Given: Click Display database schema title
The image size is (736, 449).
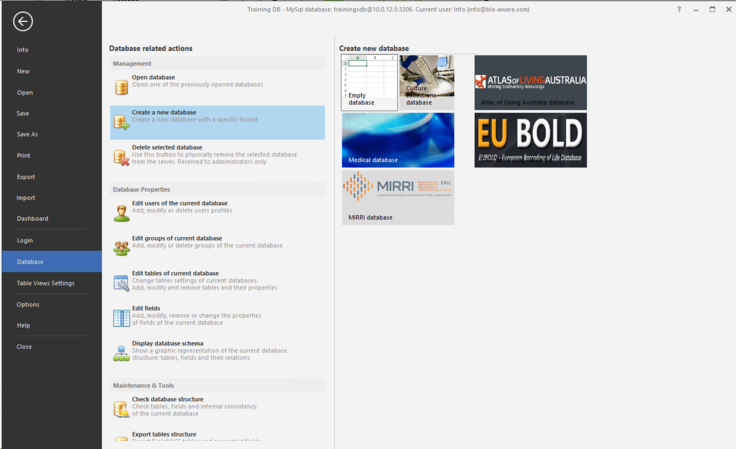Looking at the screenshot, I should [x=168, y=343].
